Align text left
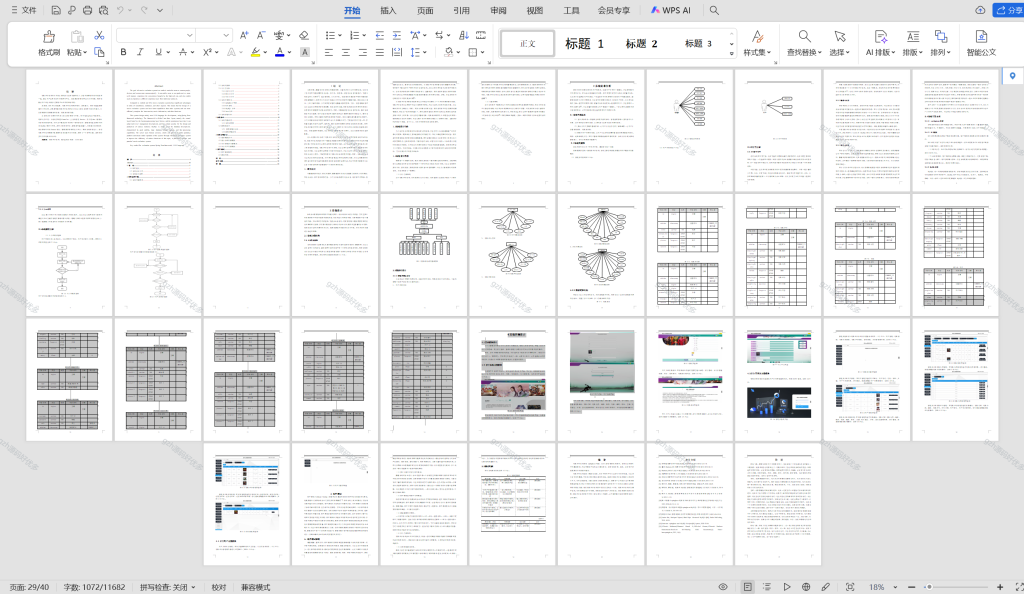This screenshot has width=1024, height=594. pos(328,52)
